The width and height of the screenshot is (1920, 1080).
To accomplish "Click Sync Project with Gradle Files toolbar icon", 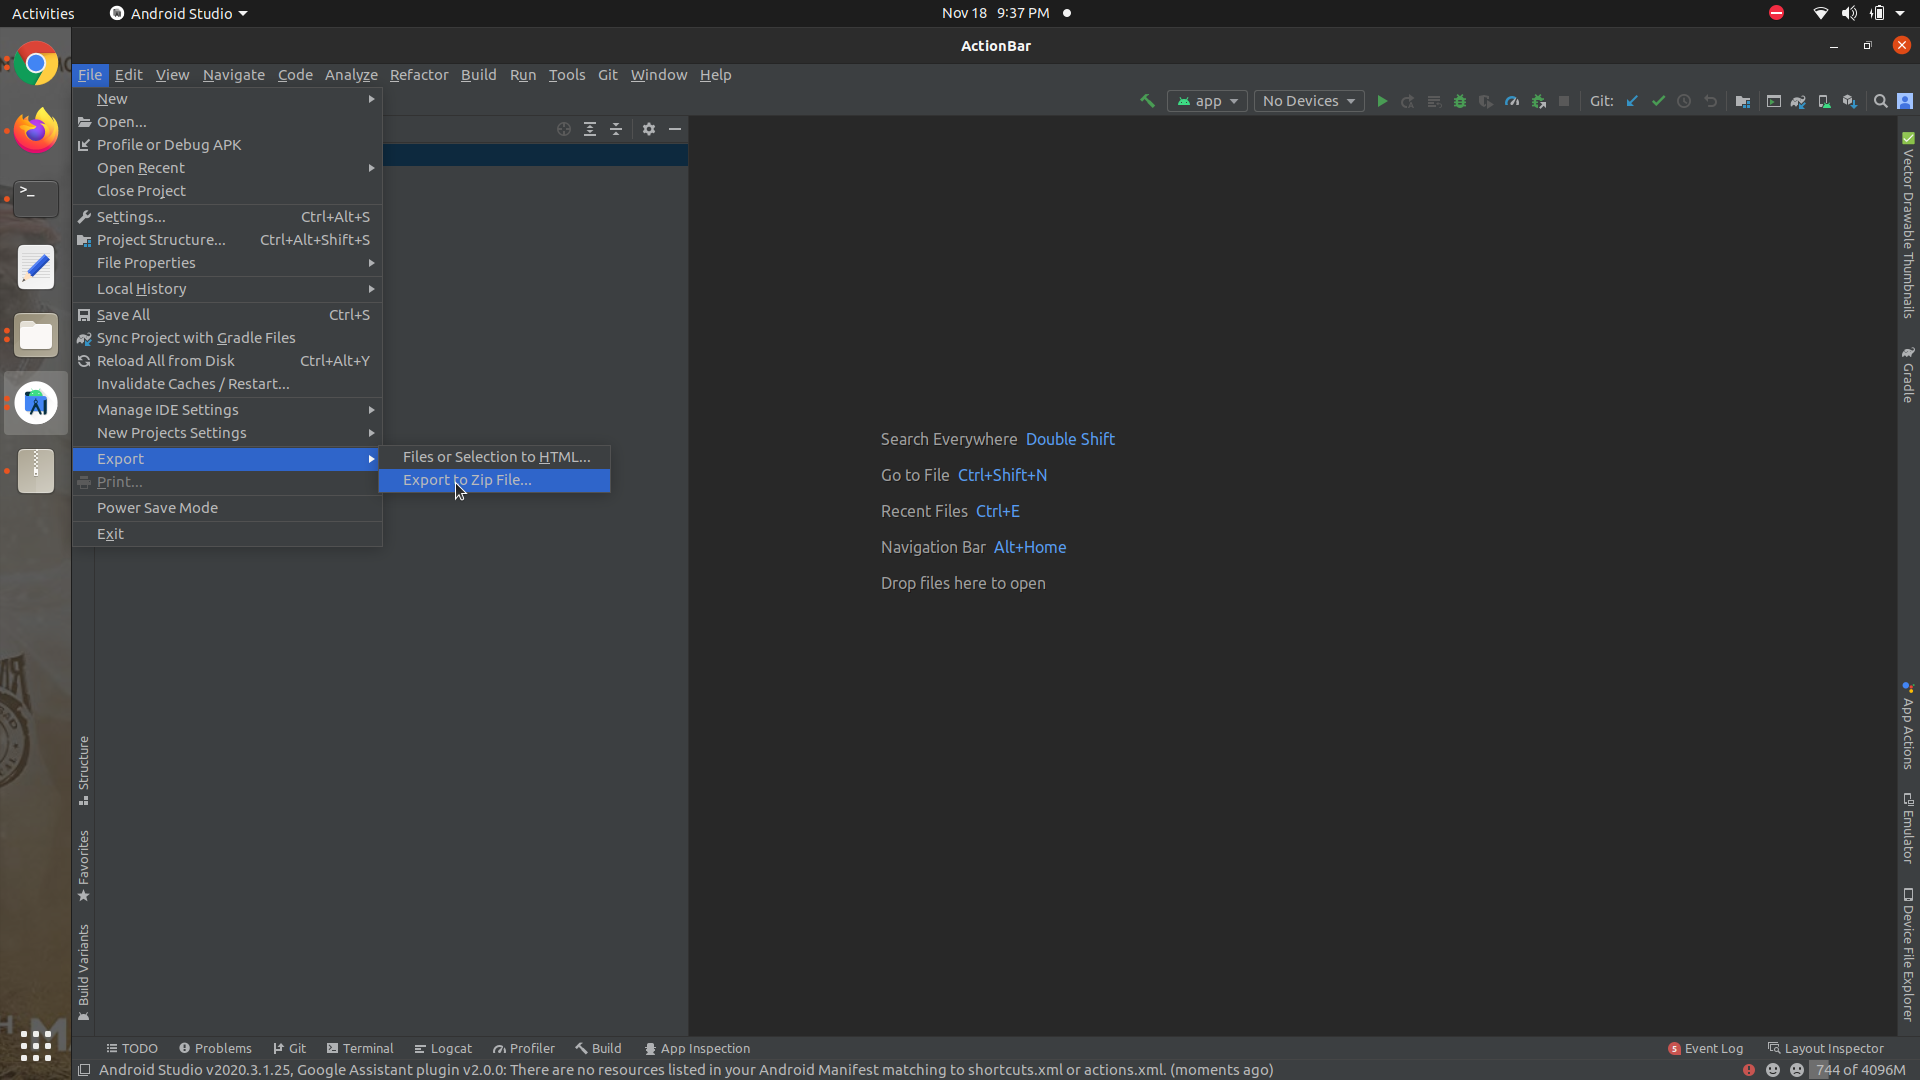I will click(x=1798, y=101).
